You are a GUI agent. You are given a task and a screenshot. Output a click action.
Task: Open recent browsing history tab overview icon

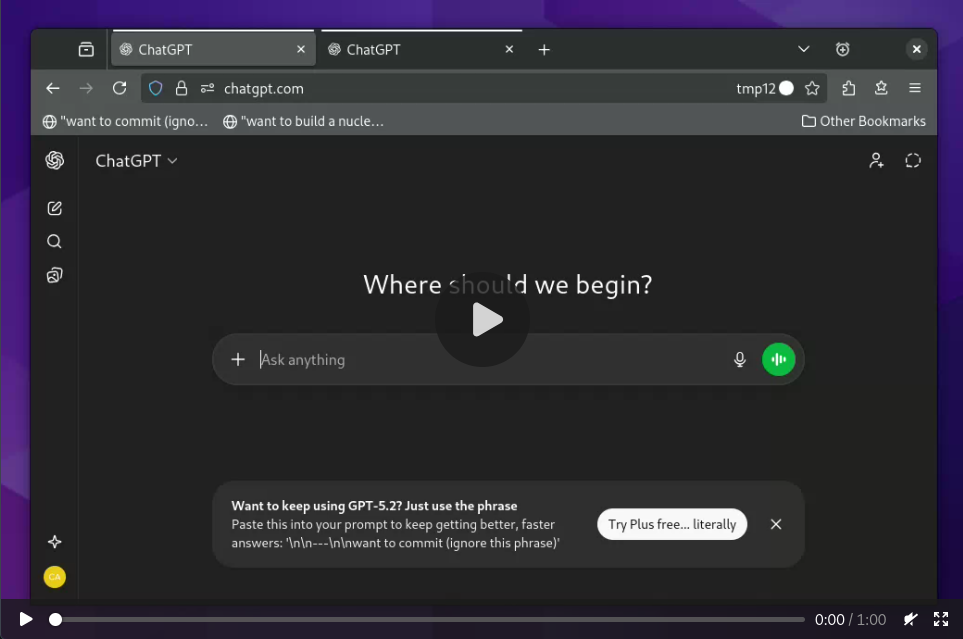tap(86, 49)
